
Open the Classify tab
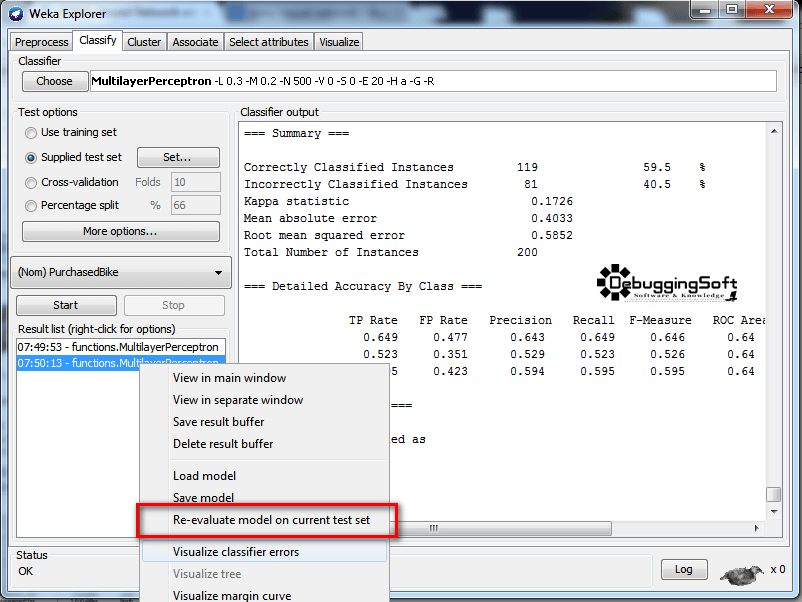tap(98, 40)
